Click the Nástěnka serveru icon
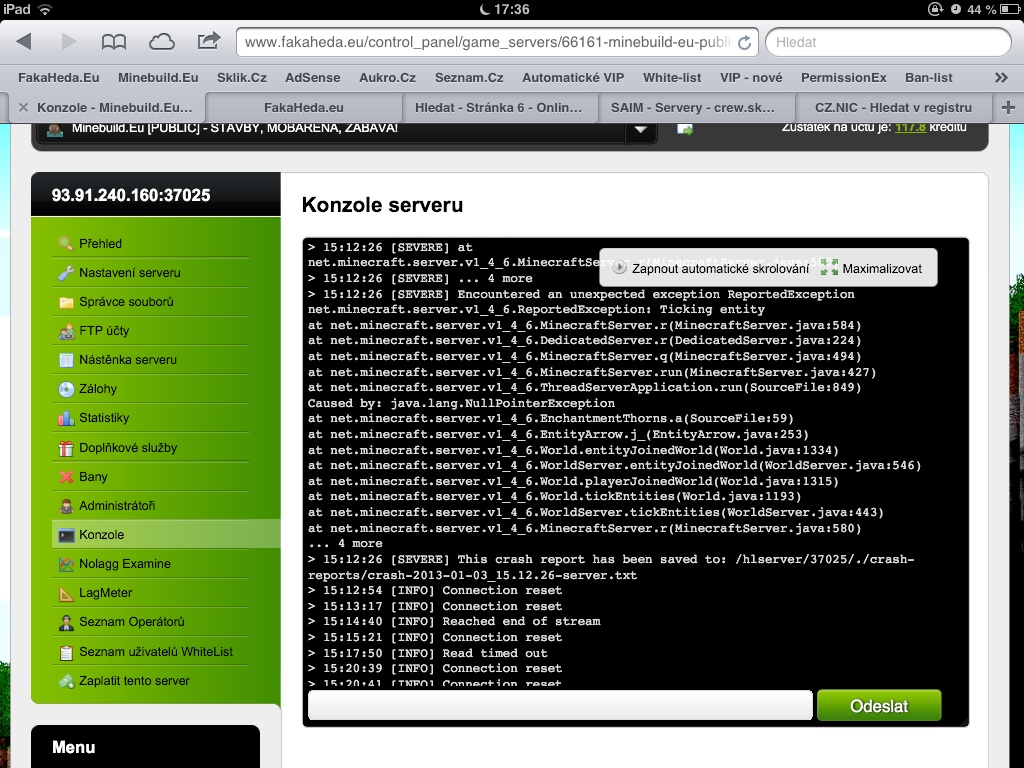Viewport: 1024px width, 768px height. 66,360
